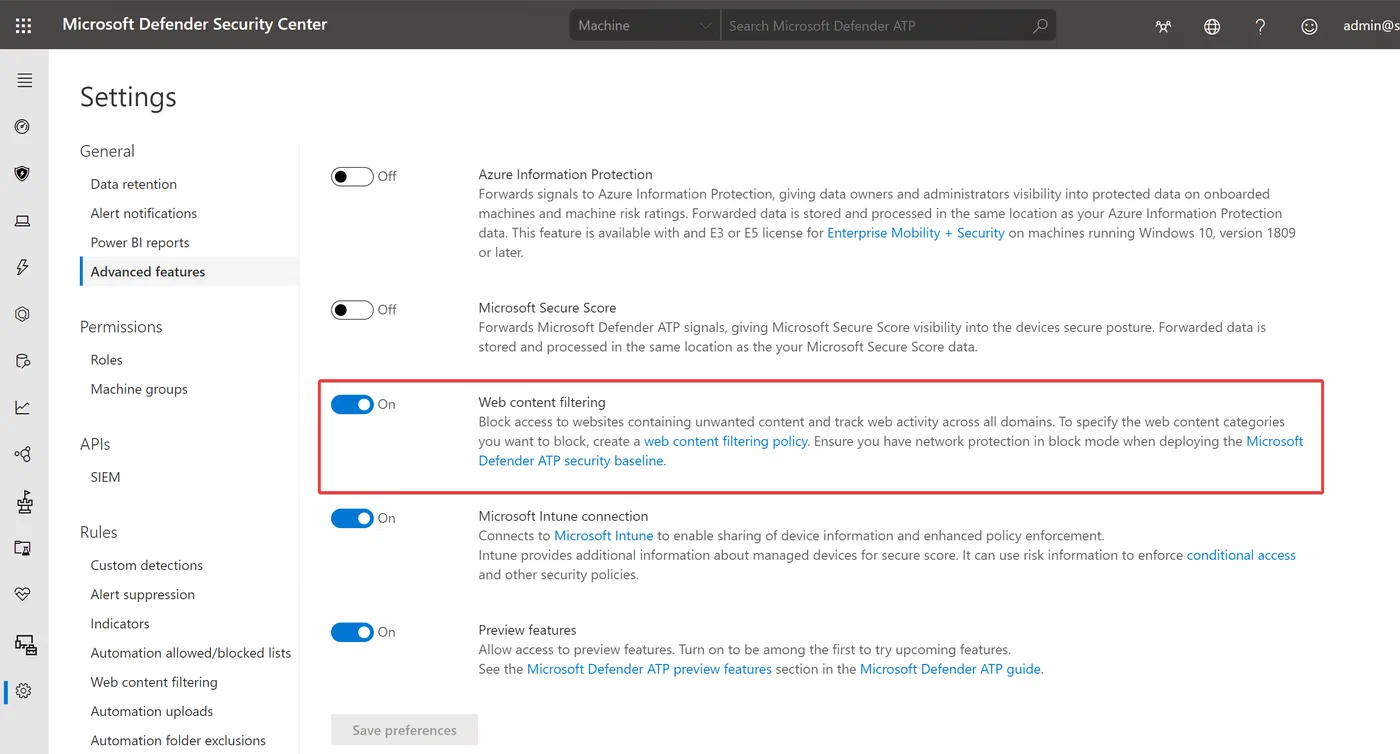Open the app launcher waffle icon
Screen dimensions: 1400x754
[x=24, y=25]
